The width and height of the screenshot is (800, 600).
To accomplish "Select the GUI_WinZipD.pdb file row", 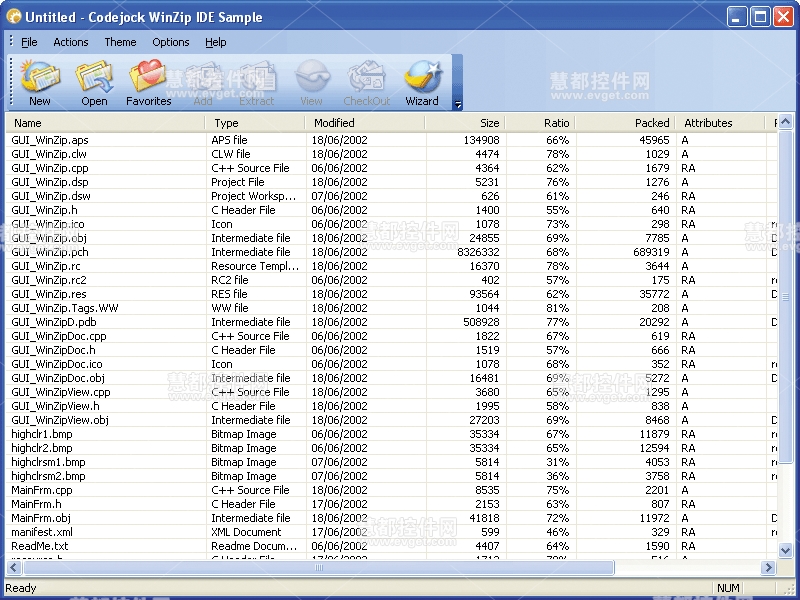I will [x=392, y=322].
